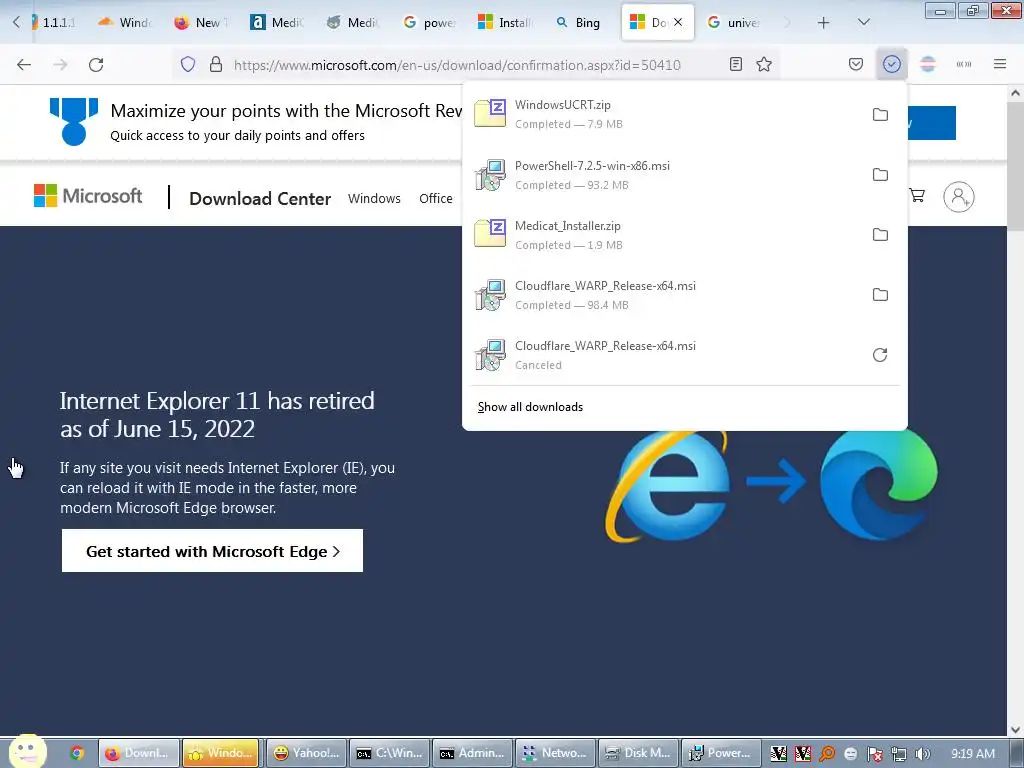Toggle reader view icon

click(x=736, y=64)
